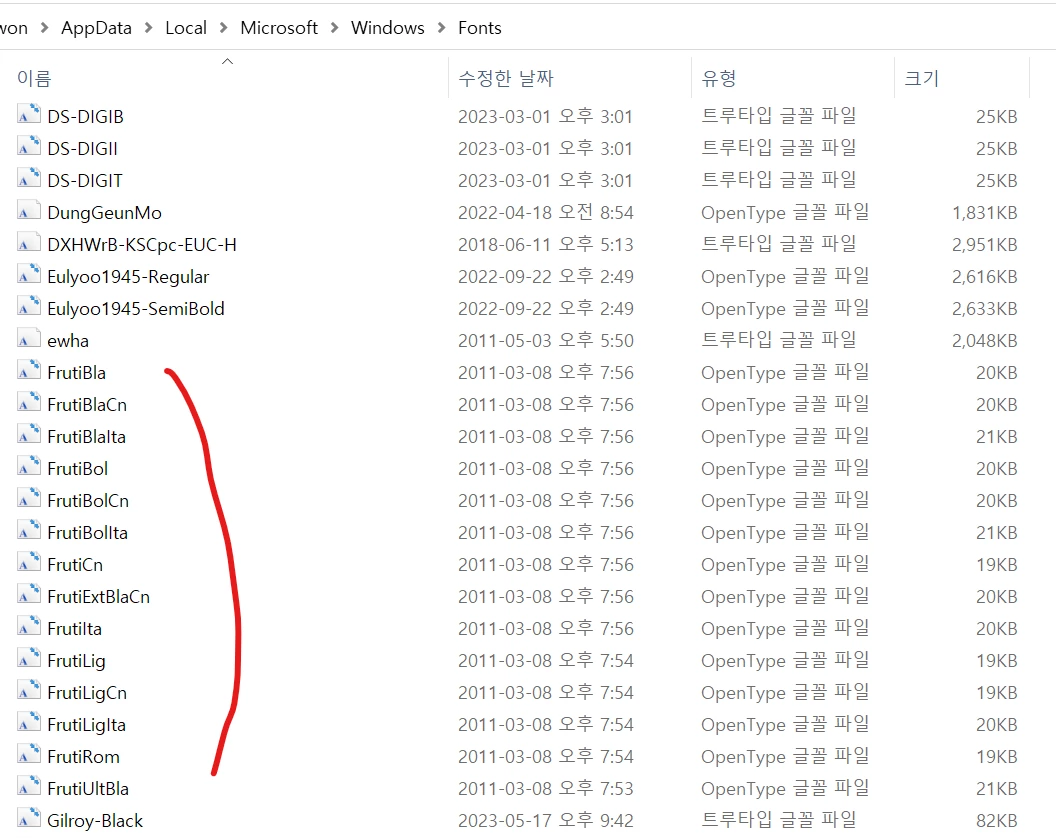Image resolution: width=1056 pixels, height=838 pixels.
Task: Go to AppData folder in address bar
Action: [96, 28]
